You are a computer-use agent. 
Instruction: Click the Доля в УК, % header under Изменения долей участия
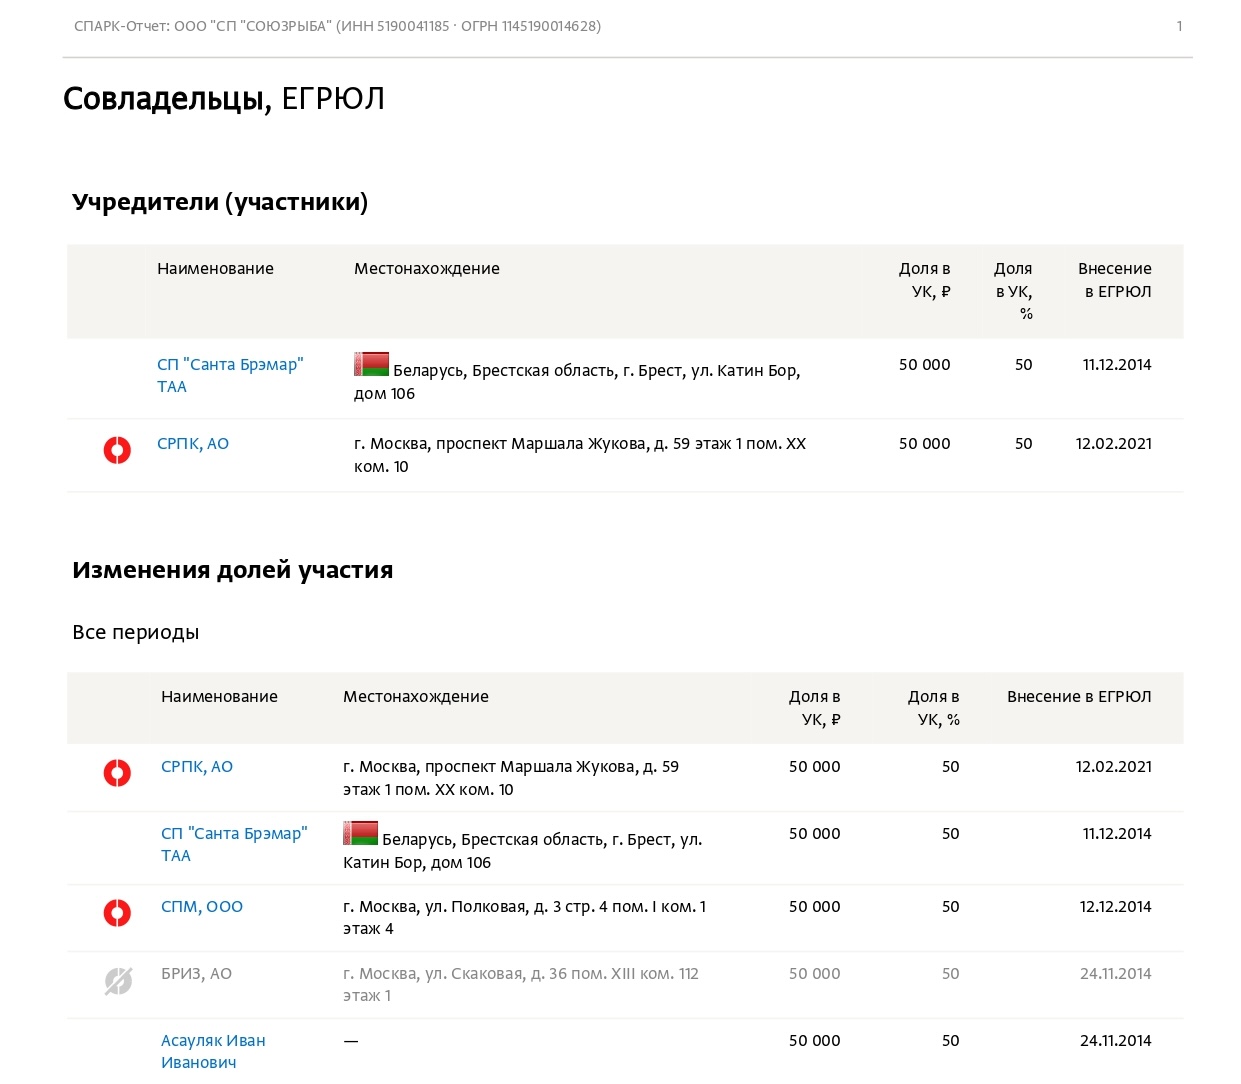click(934, 708)
